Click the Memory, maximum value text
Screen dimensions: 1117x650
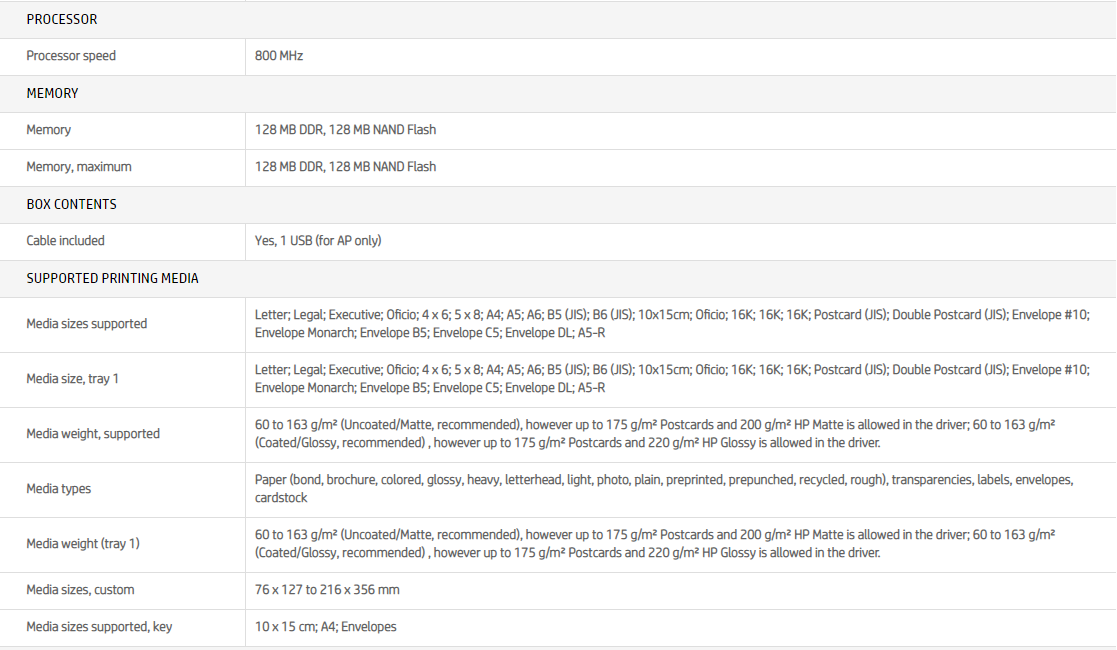[x=345, y=167]
